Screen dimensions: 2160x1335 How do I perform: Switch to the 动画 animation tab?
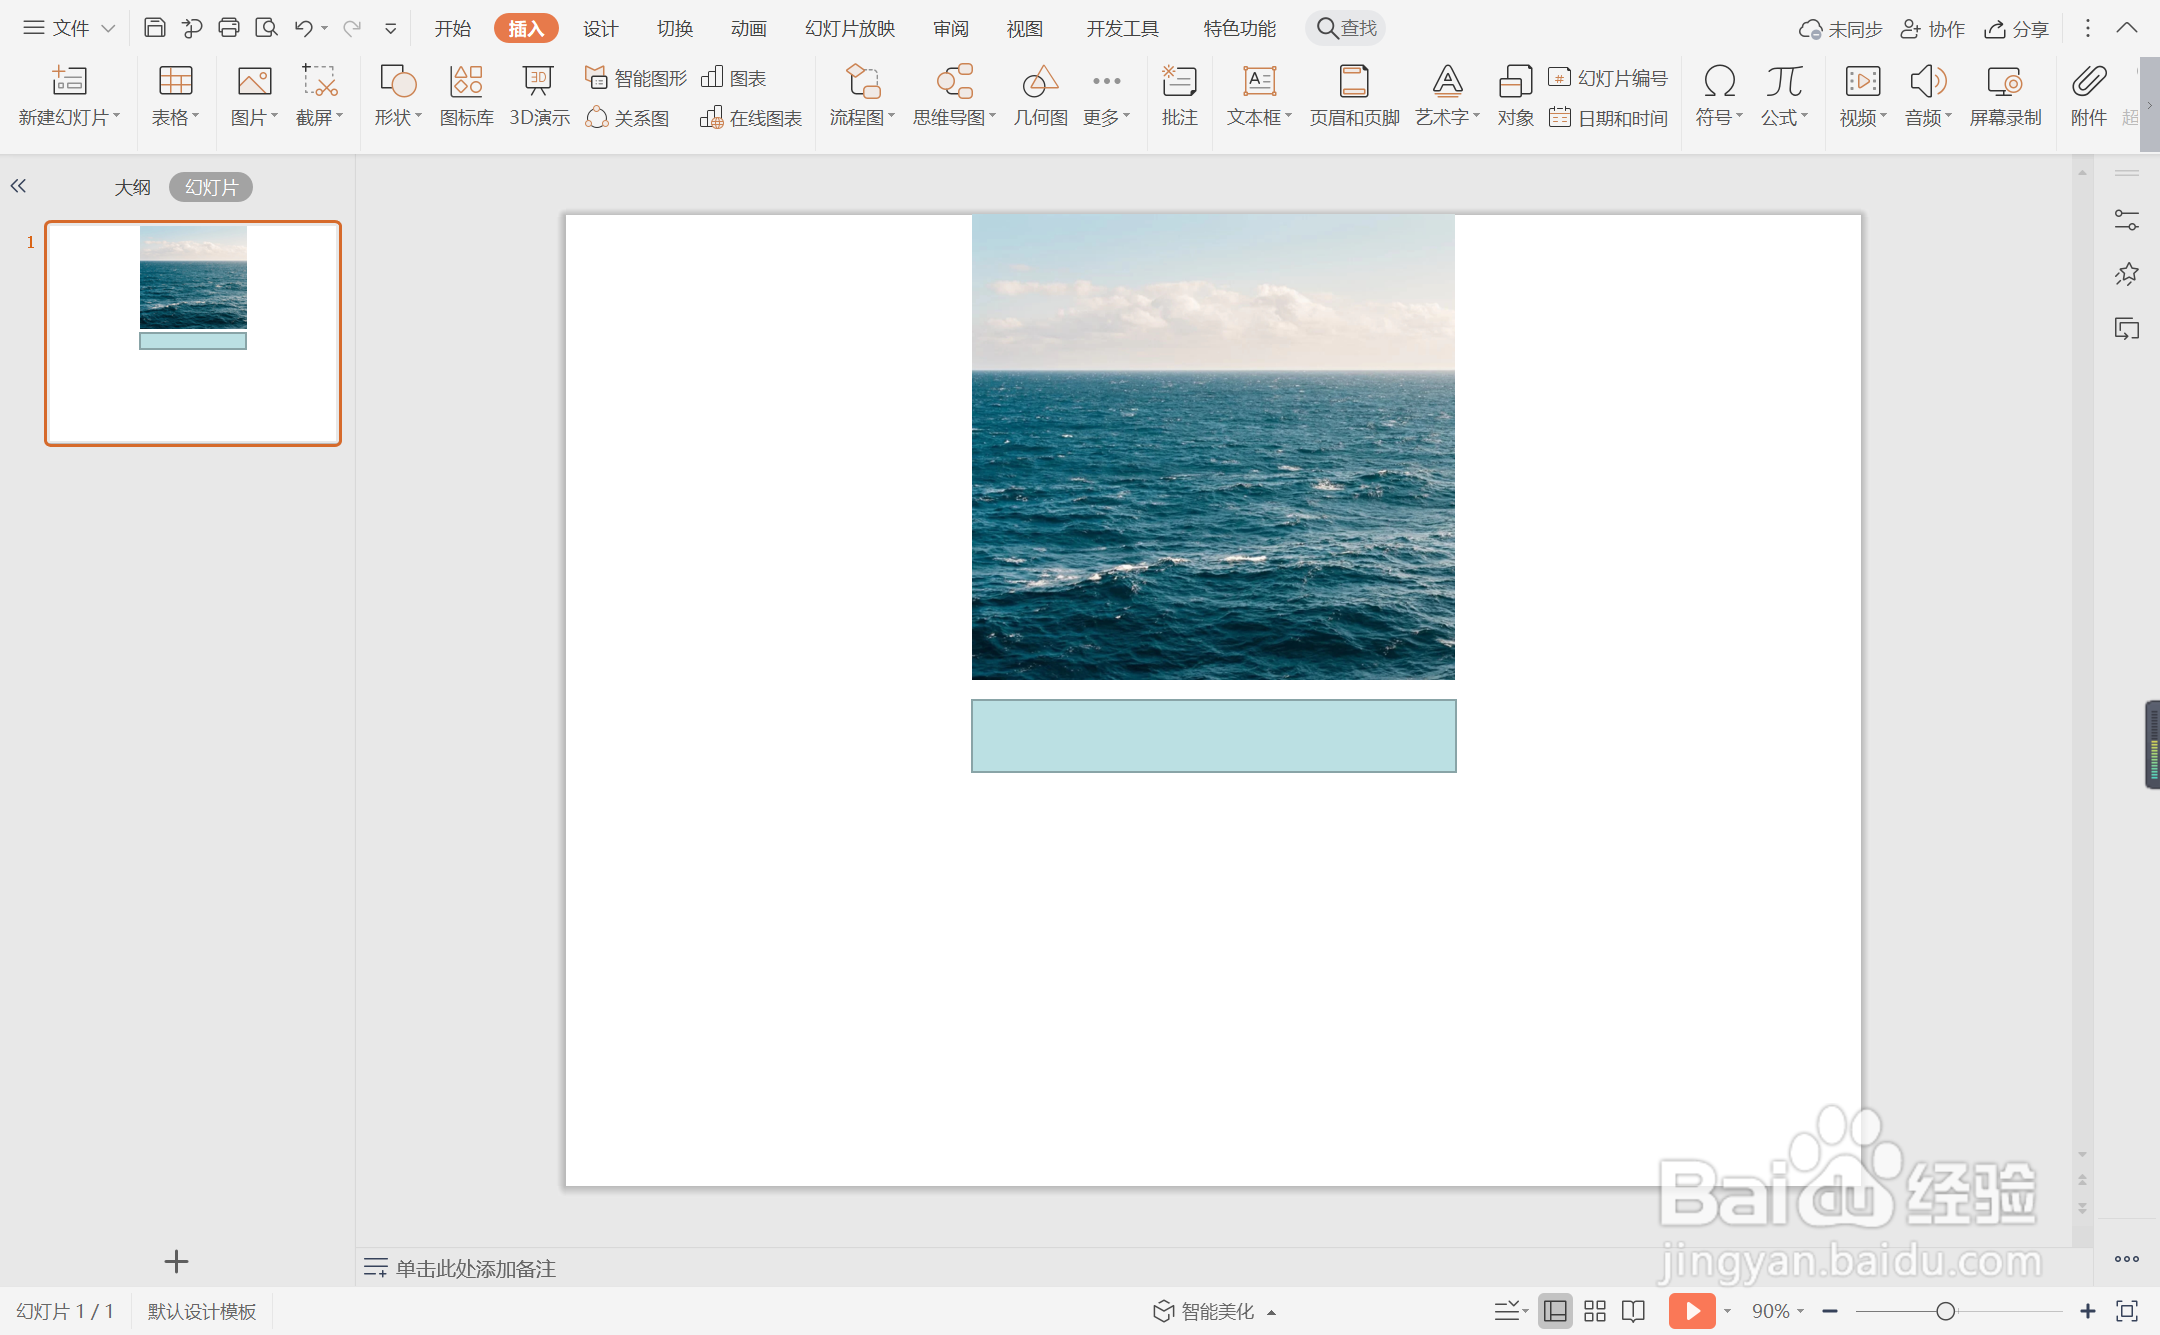(x=748, y=28)
